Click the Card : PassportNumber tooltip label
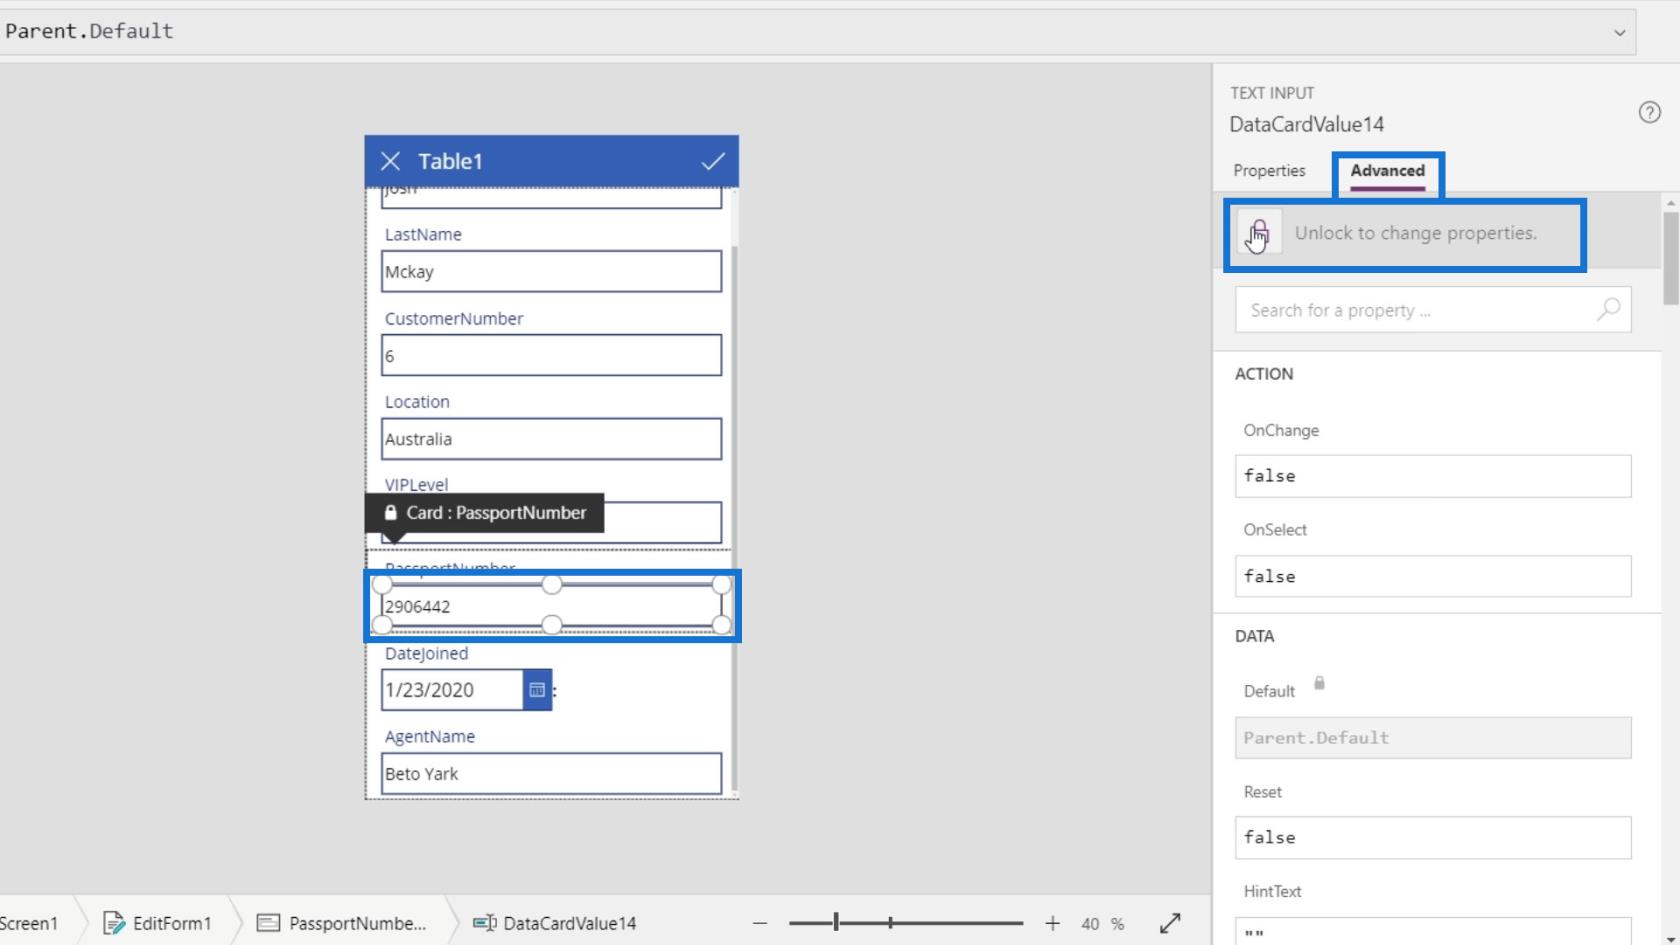The width and height of the screenshot is (1680, 945). 484,513
